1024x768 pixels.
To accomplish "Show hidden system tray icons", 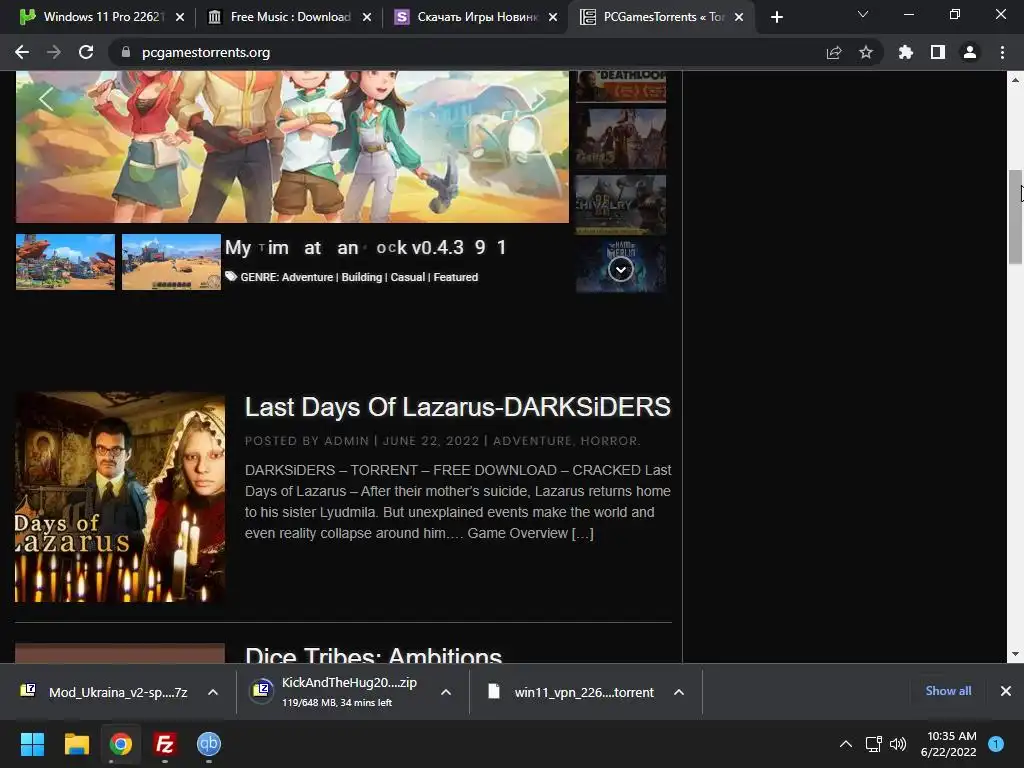I will [846, 744].
